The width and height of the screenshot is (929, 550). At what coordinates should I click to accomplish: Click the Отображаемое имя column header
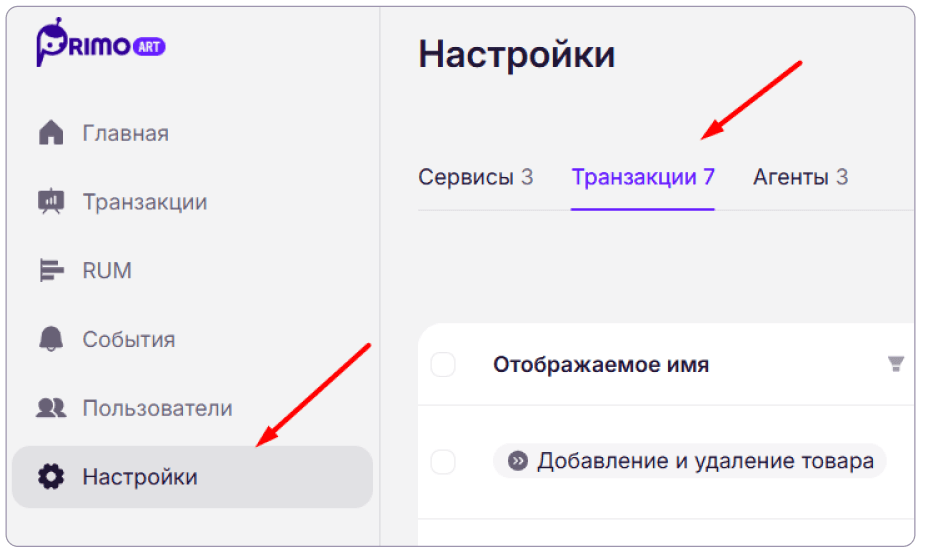[x=601, y=364]
